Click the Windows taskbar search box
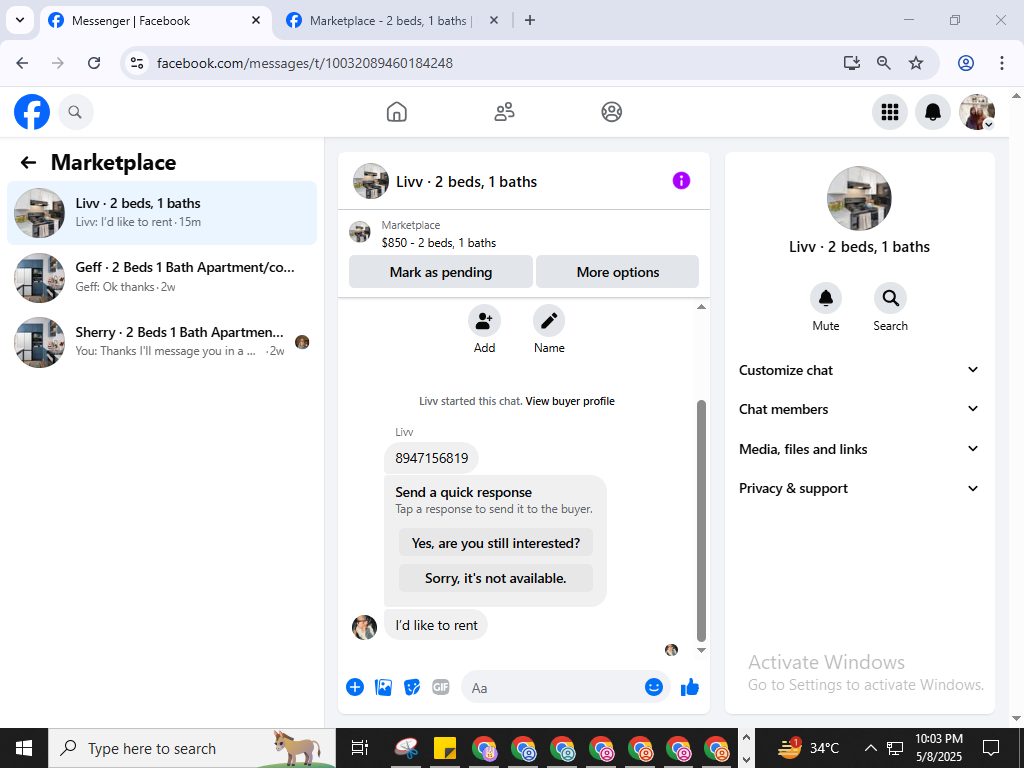 (x=192, y=748)
